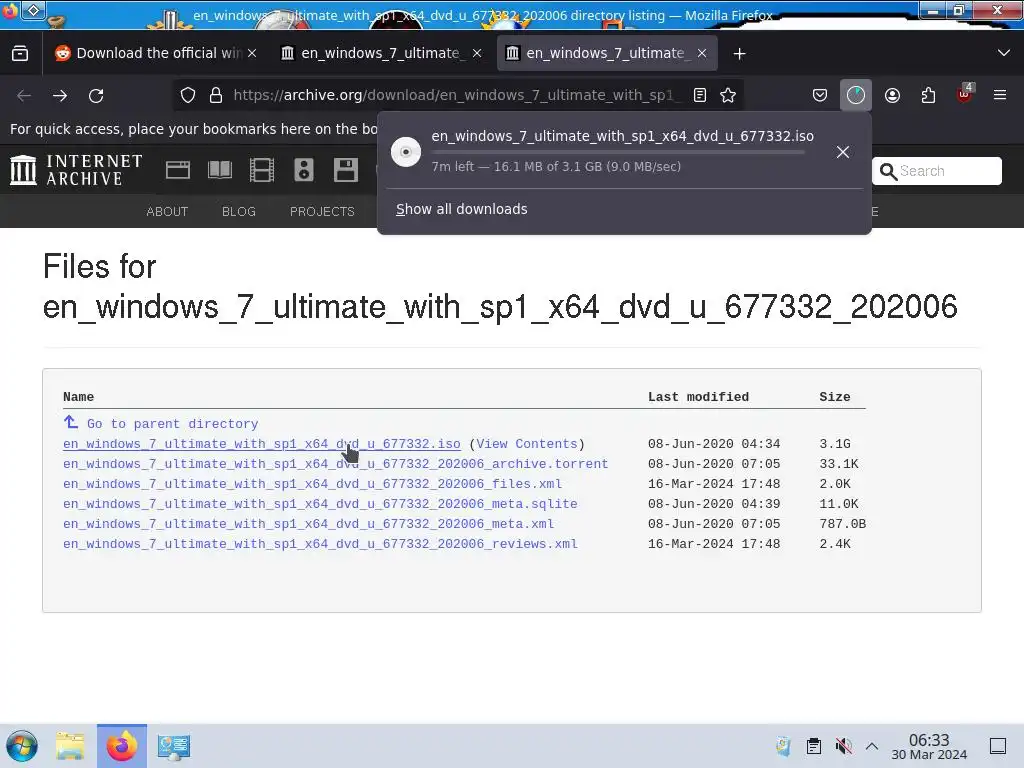Open the _meta.xml link
1024x768 pixels.
308,524
